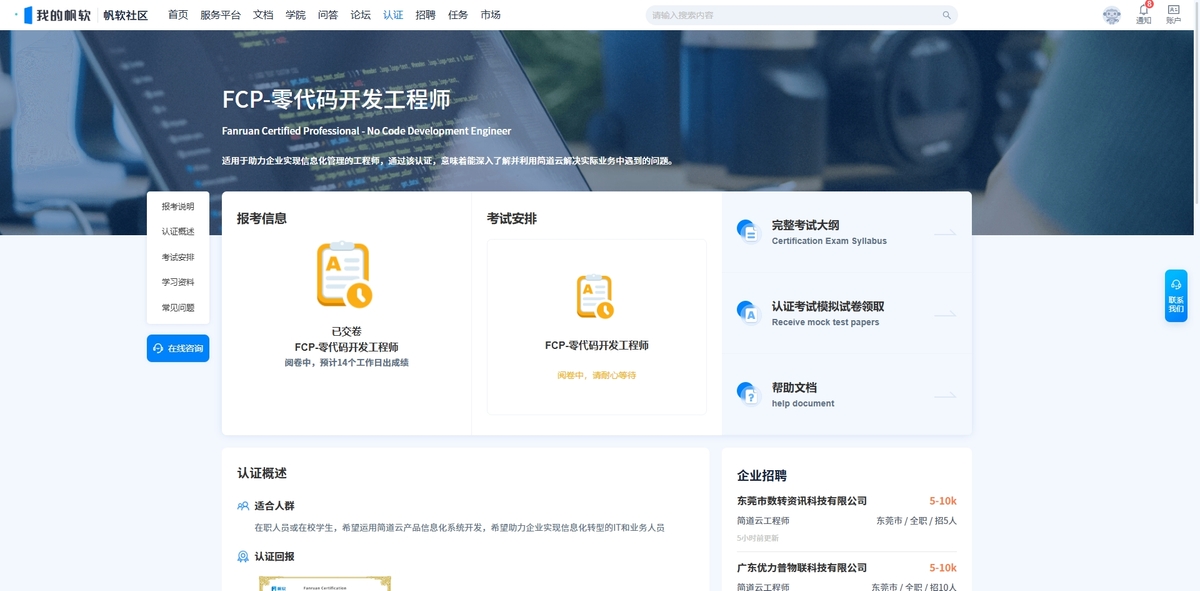Open 学院 in top navigation
Viewport: 1200px width, 591px height.
point(295,15)
